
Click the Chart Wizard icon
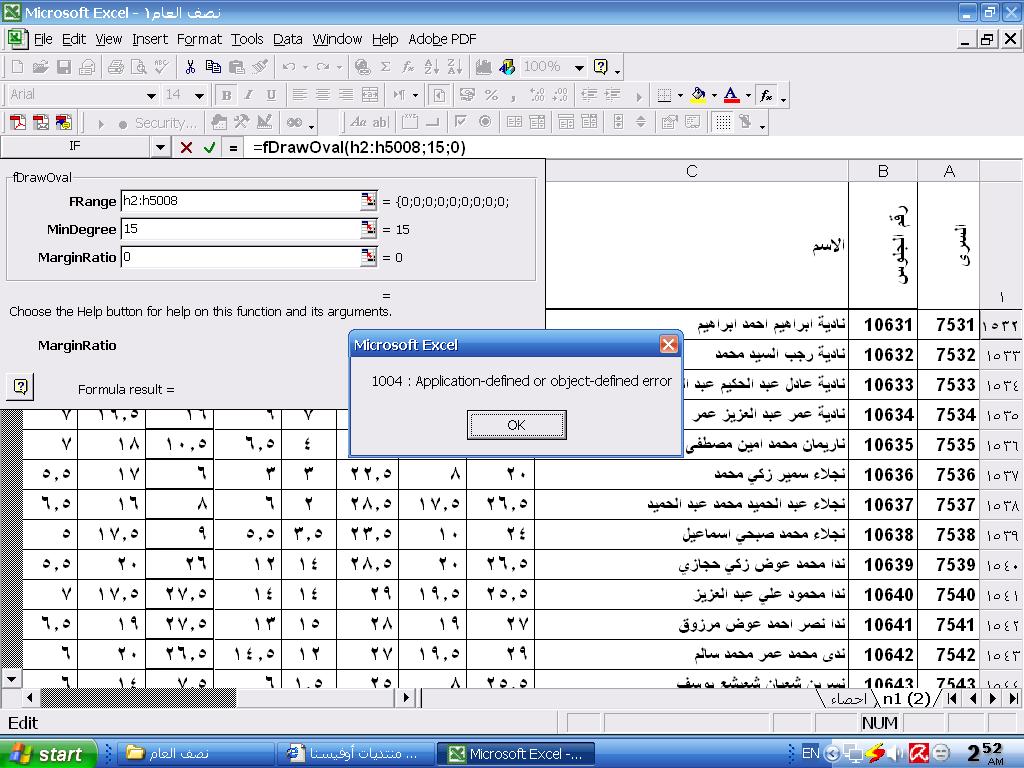(483, 67)
